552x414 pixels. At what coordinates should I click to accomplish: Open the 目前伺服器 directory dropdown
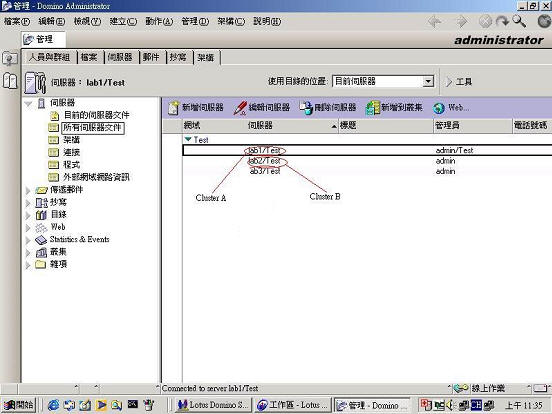tap(428, 82)
